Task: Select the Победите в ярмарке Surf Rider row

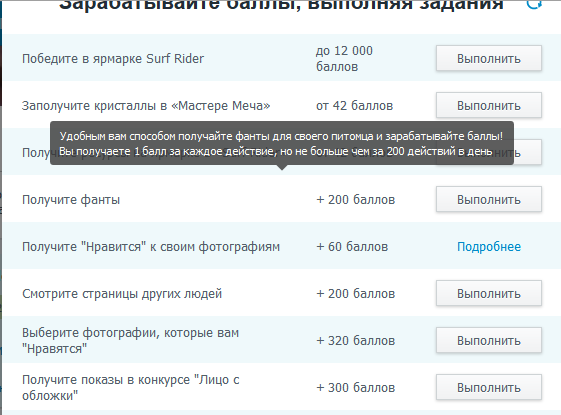Action: (x=282, y=58)
